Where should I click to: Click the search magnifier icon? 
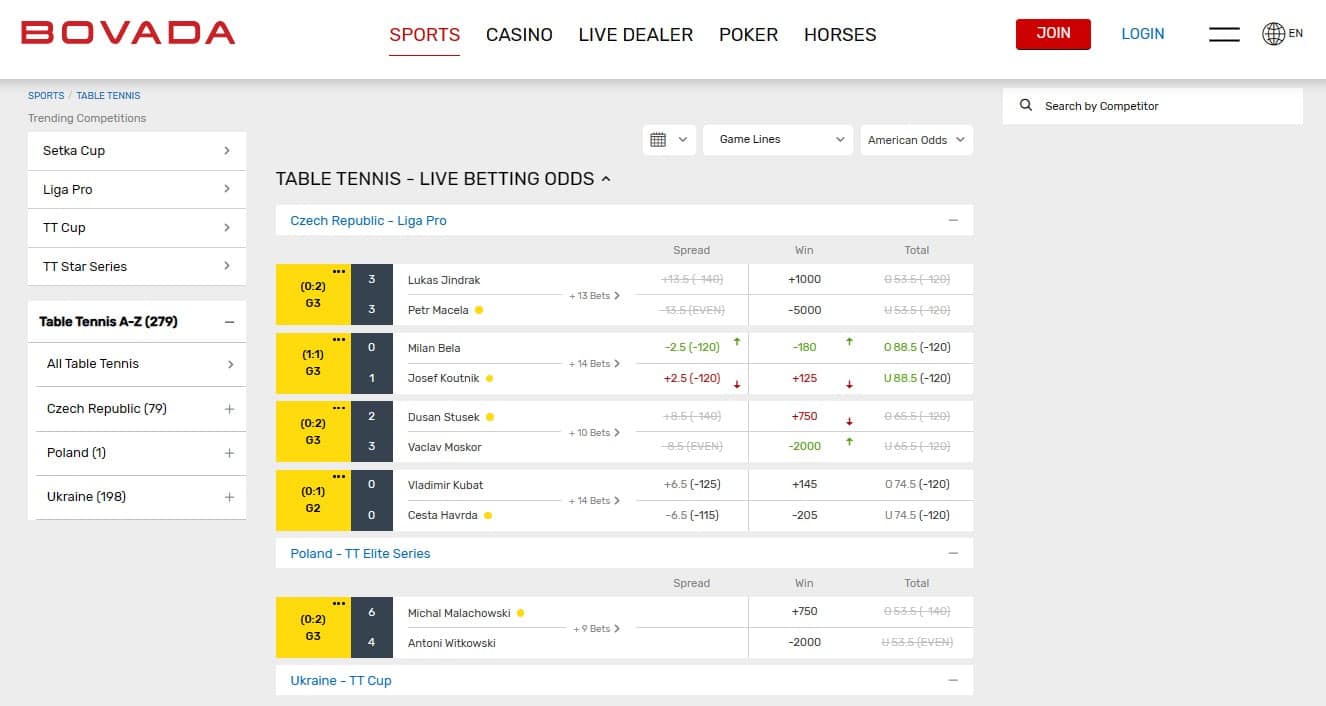[x=1026, y=105]
